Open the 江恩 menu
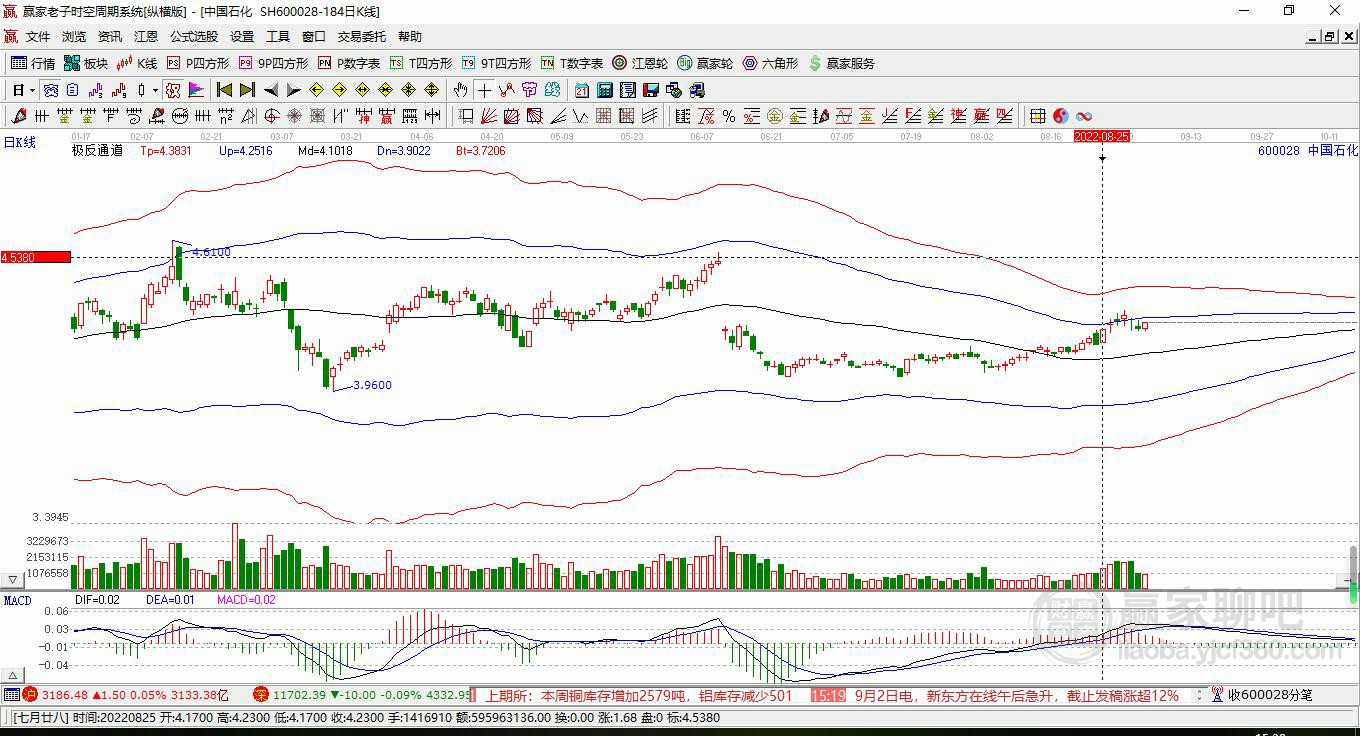Image resolution: width=1360 pixels, height=736 pixels. click(x=146, y=37)
